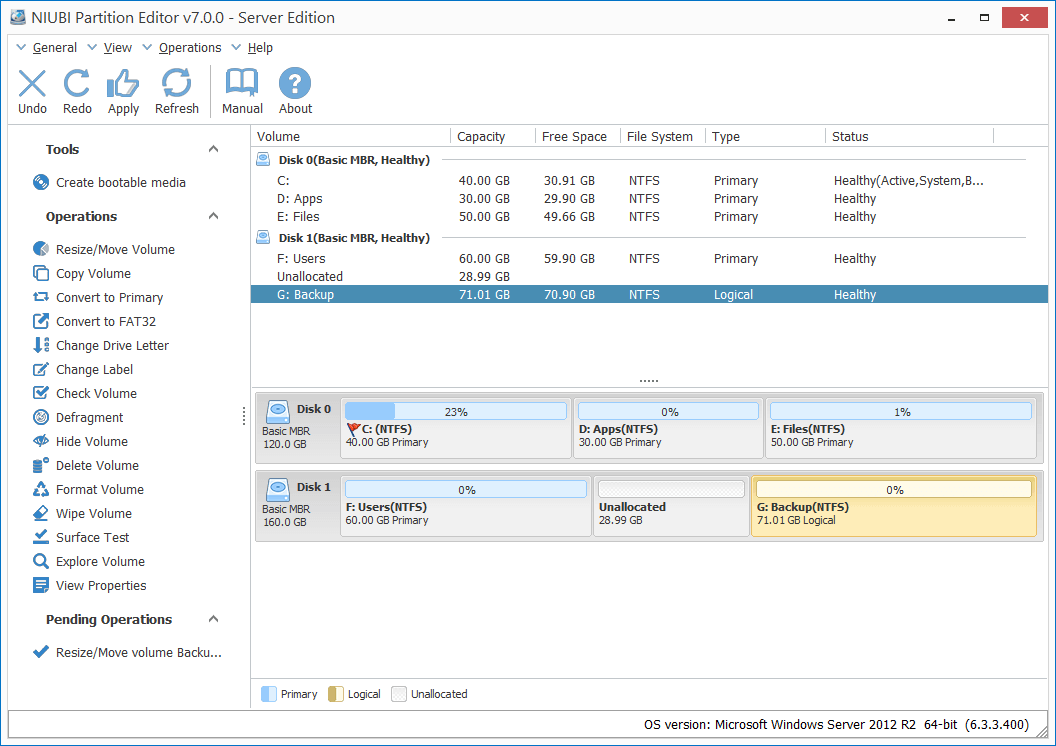The height and width of the screenshot is (746, 1056).
Task: Sort by Free Space column header
Action: coord(578,137)
